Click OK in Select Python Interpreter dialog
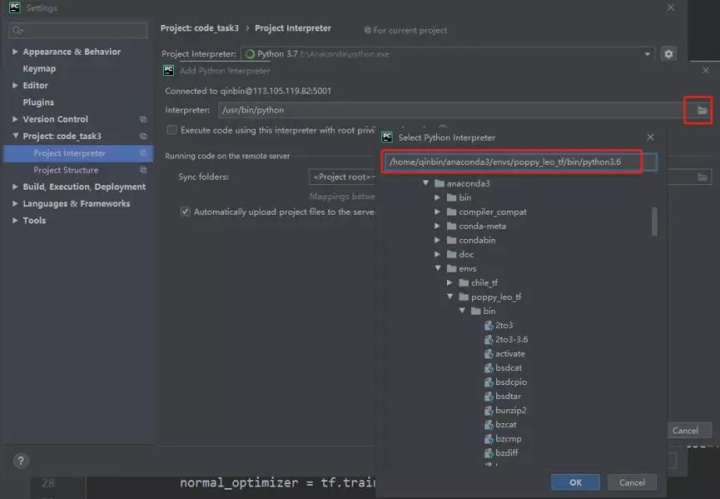This screenshot has height=499, width=720. point(575,482)
